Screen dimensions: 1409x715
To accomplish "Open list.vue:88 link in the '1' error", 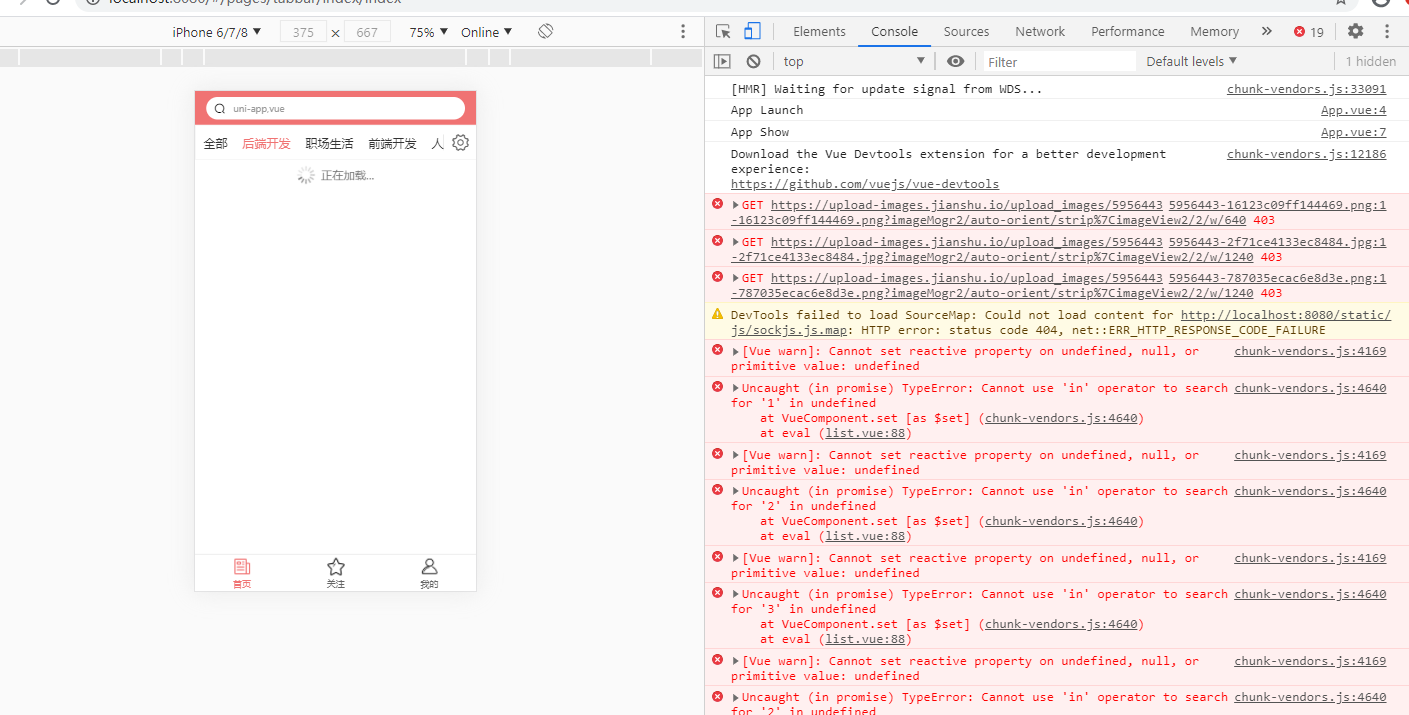I will (x=866, y=433).
